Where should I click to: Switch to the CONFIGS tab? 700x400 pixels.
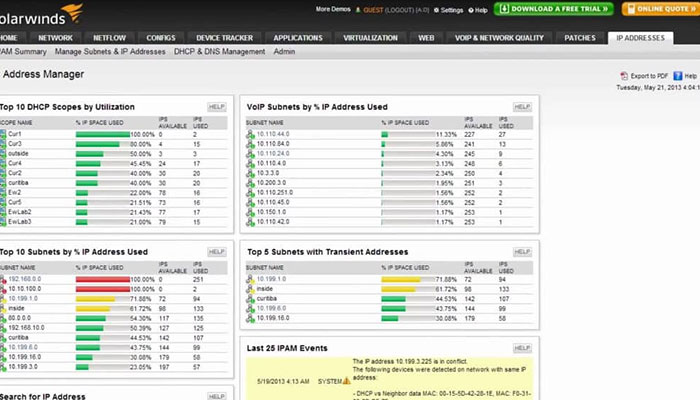(161, 38)
